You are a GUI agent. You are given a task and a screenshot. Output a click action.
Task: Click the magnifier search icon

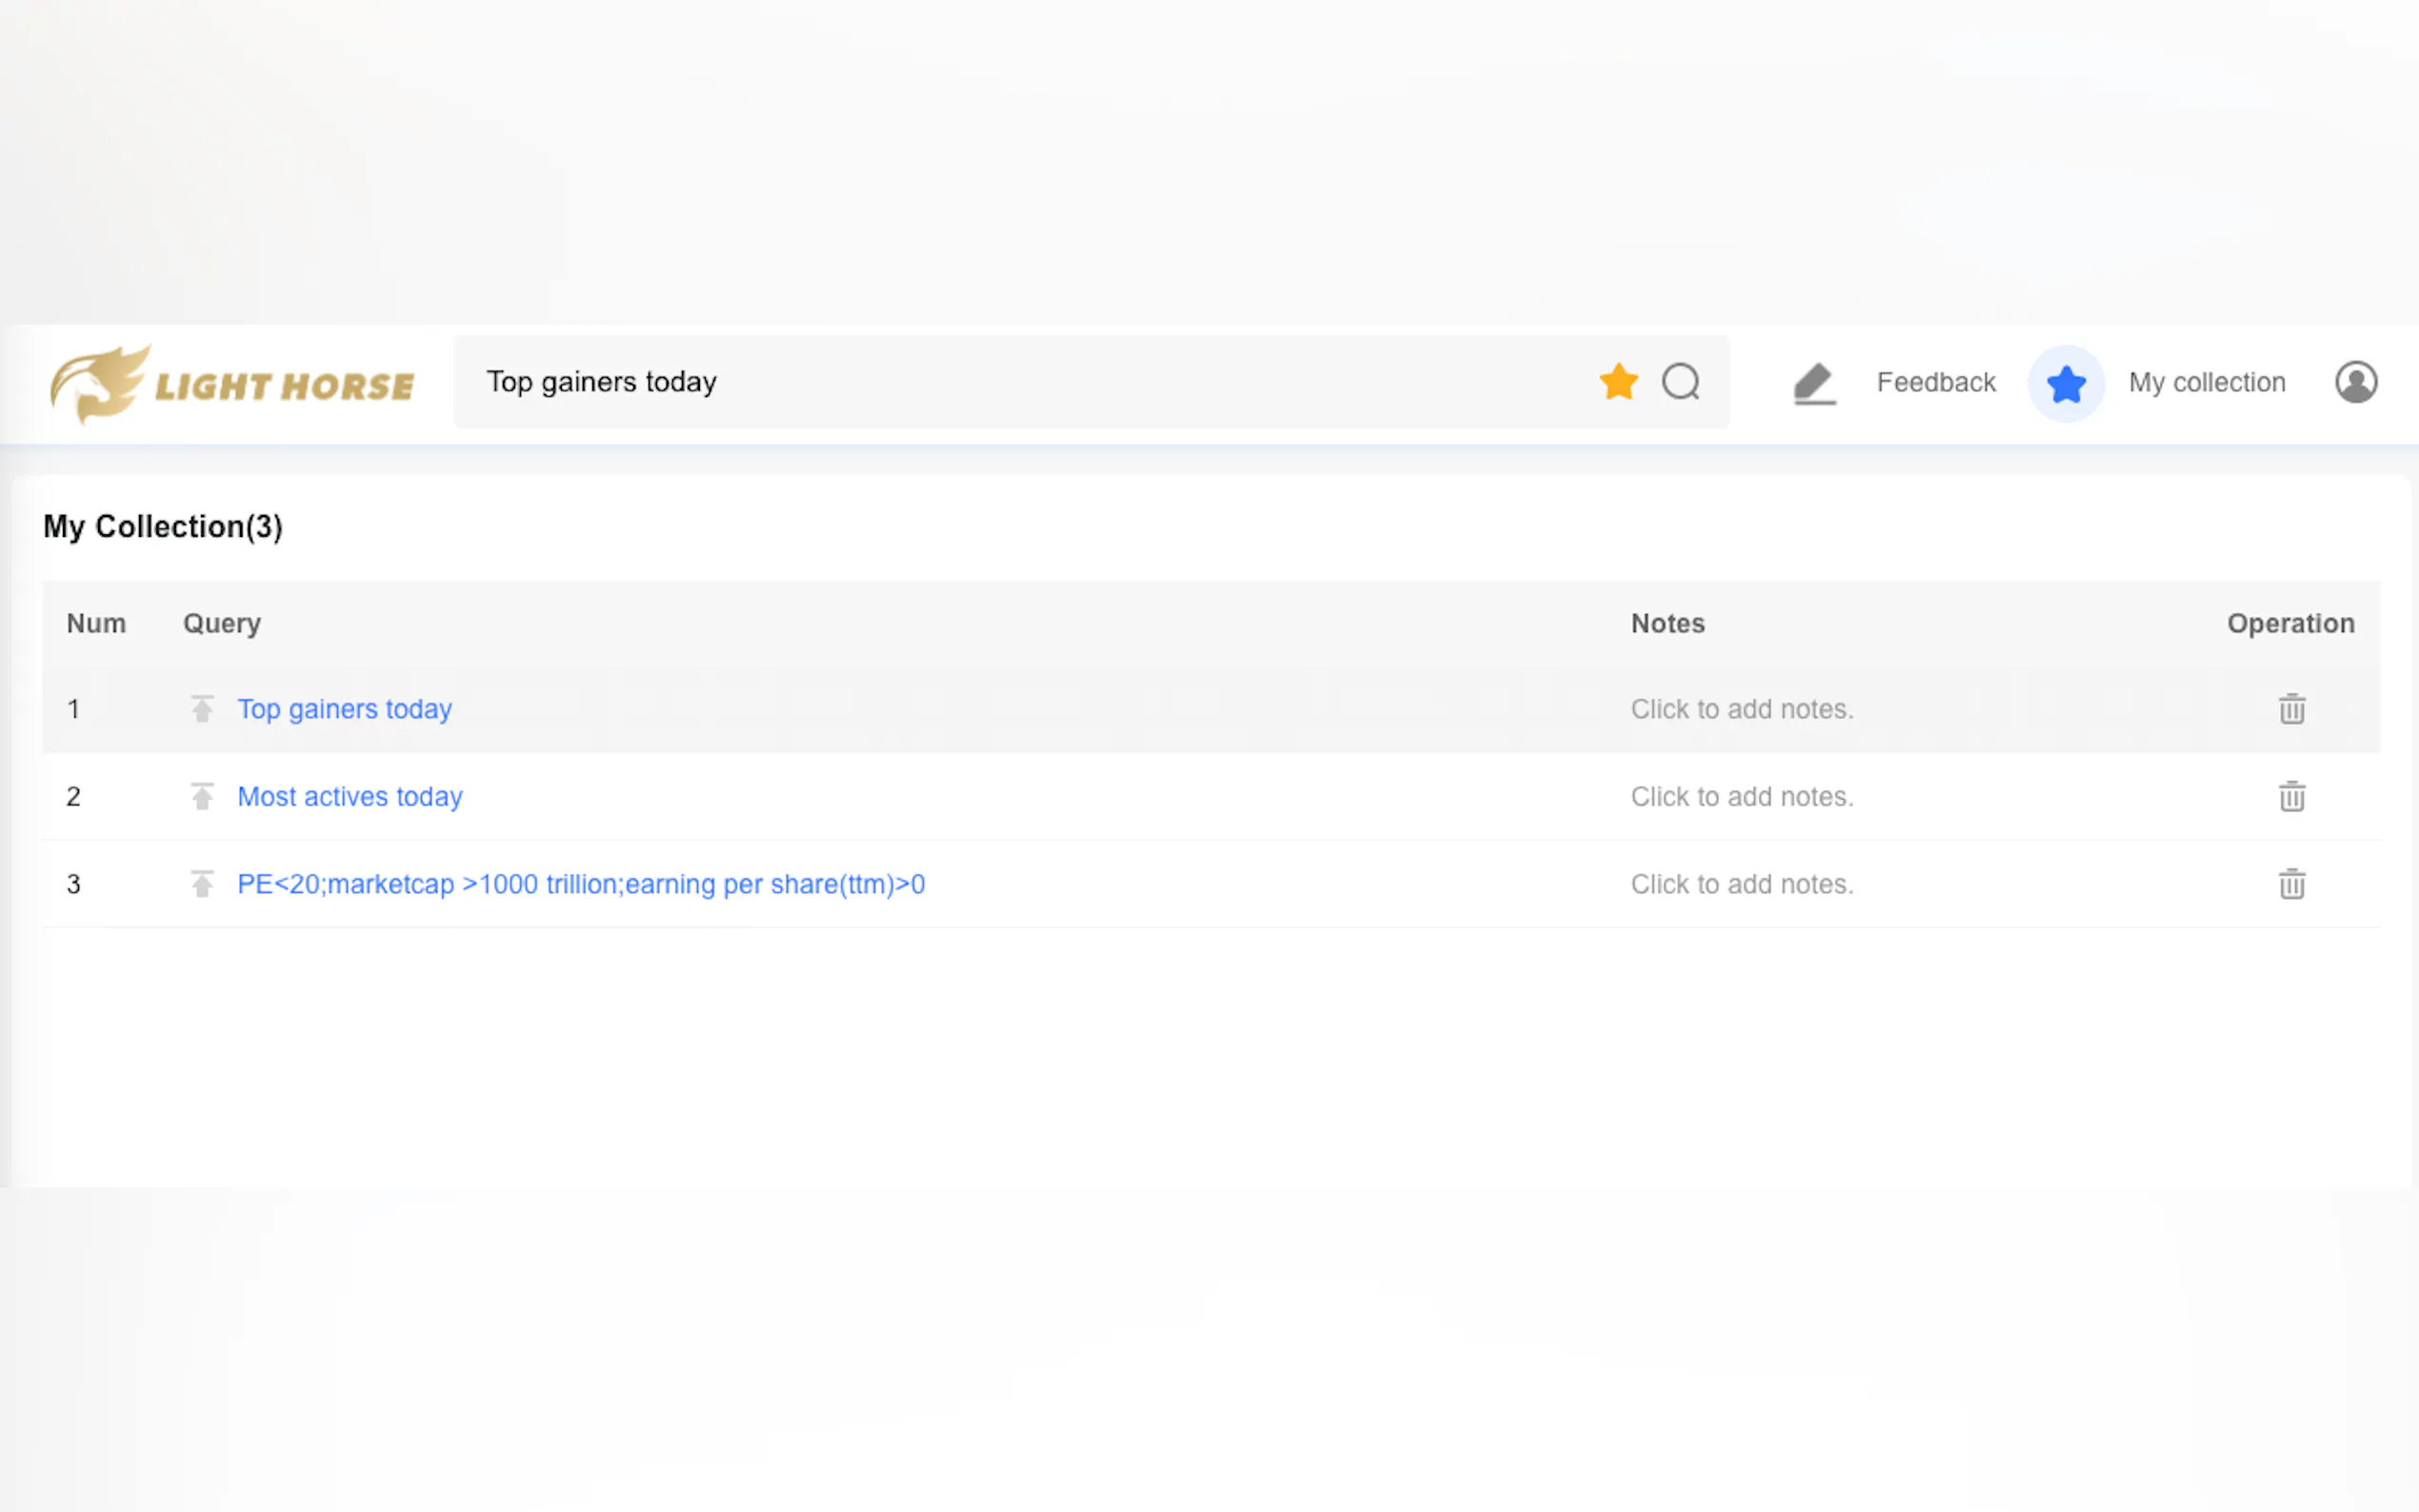1681,382
